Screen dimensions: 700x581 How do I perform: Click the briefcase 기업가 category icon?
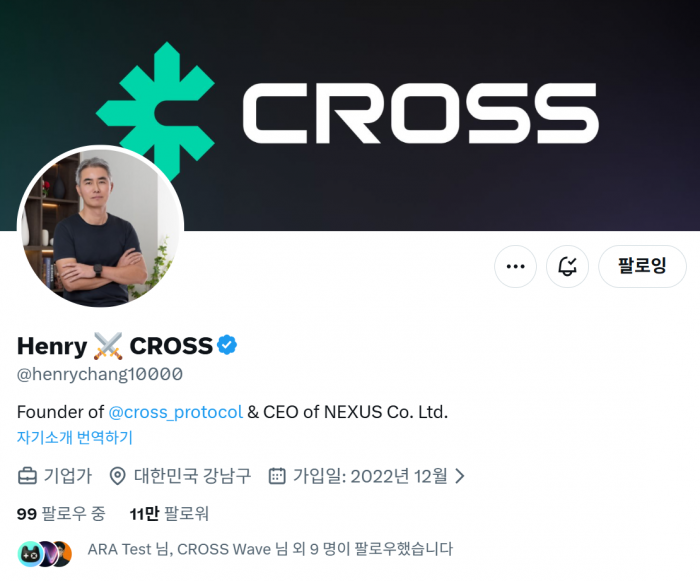point(27,476)
